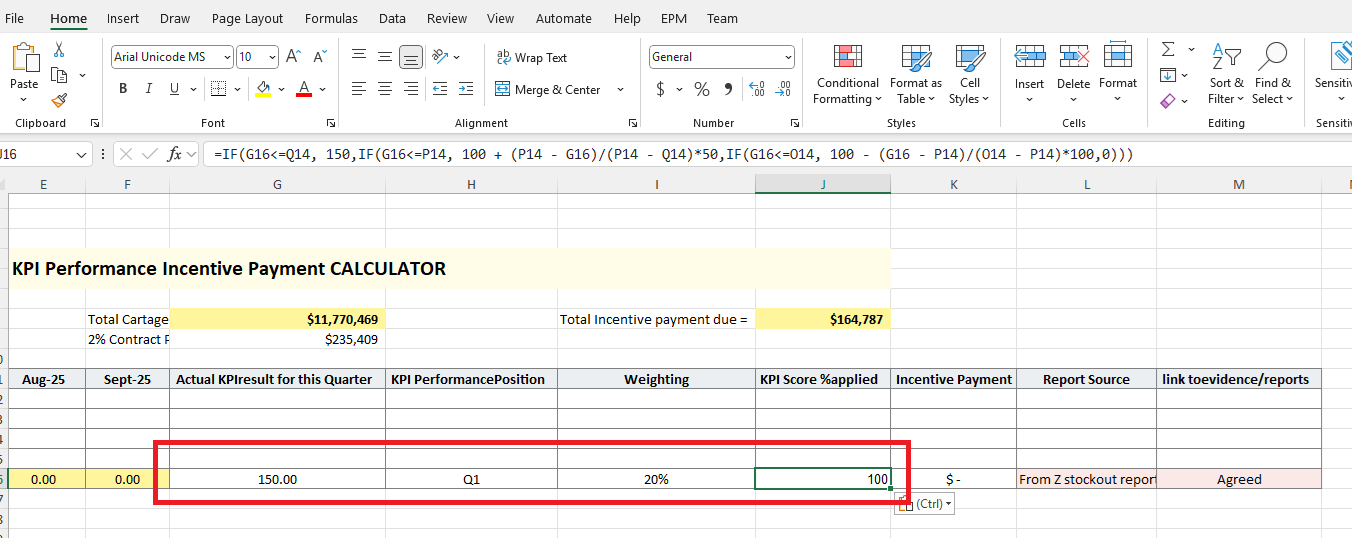Click the Cut scissors icon
Screen dimensions: 1352x538
tap(59, 50)
